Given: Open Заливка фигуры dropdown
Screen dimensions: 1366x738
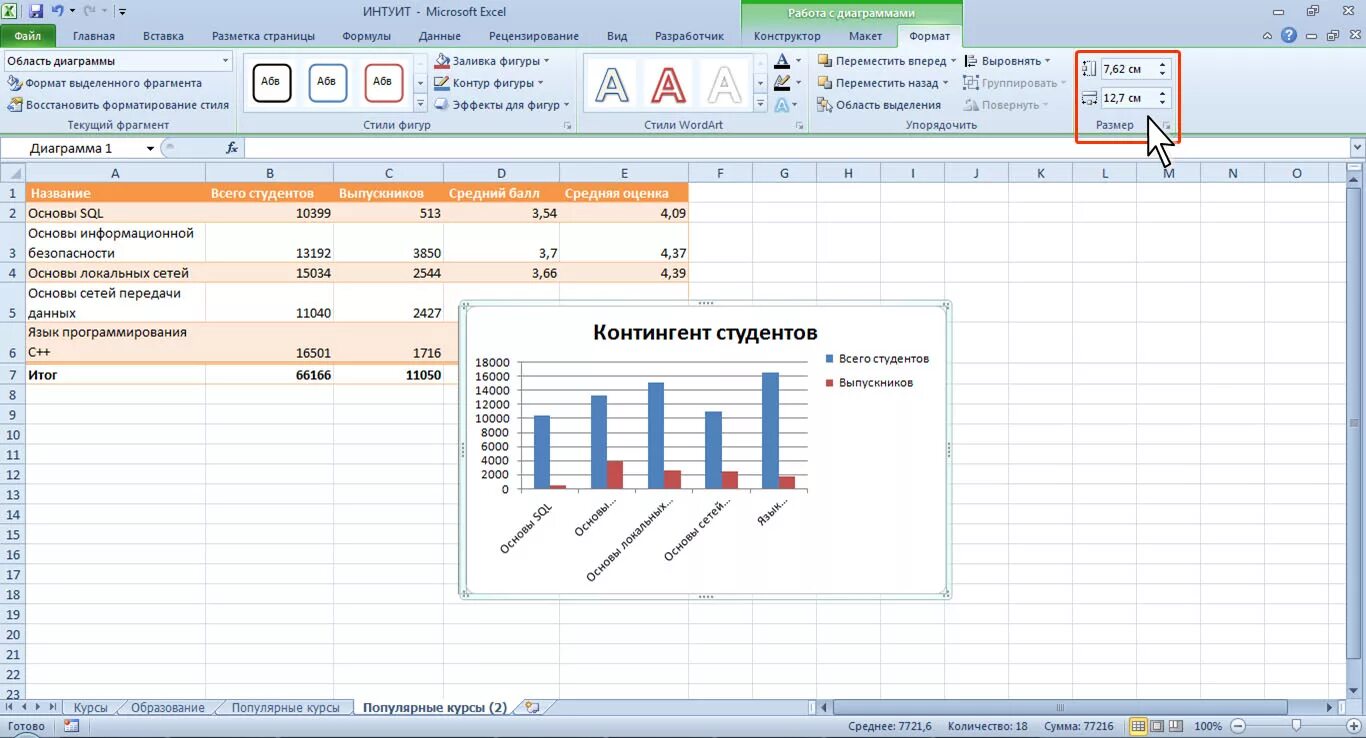Looking at the screenshot, I should [492, 61].
